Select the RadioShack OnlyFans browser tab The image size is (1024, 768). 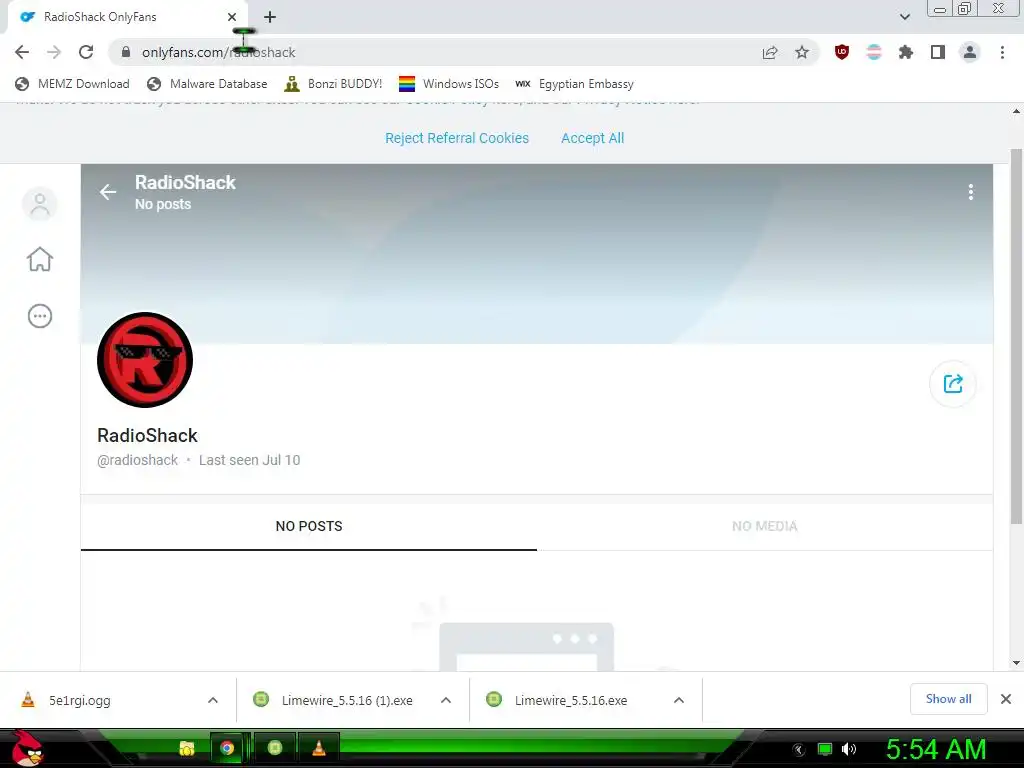tap(126, 17)
